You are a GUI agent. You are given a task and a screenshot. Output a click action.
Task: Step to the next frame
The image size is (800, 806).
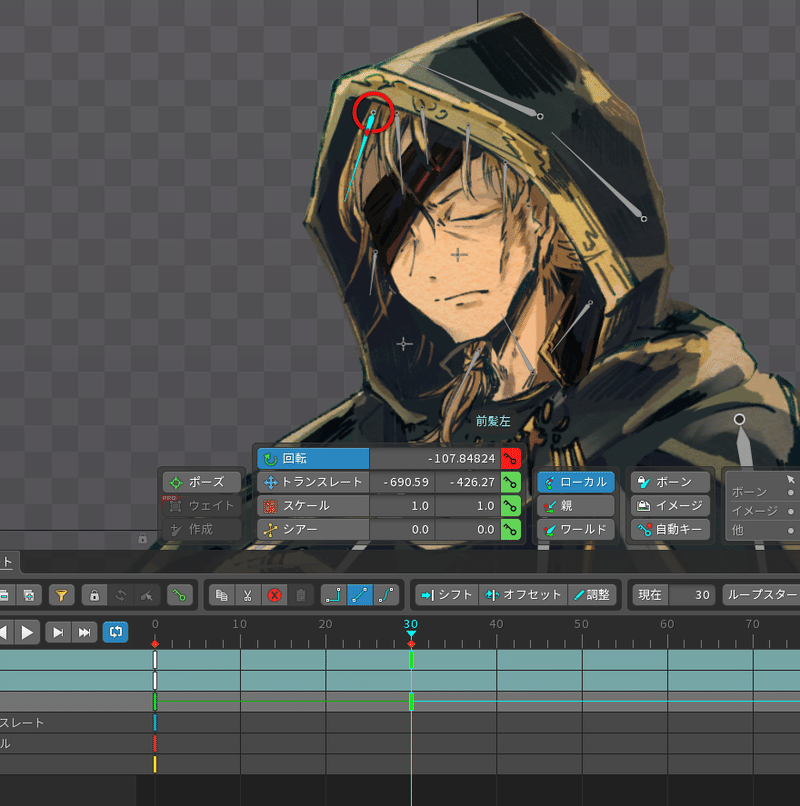point(58,632)
